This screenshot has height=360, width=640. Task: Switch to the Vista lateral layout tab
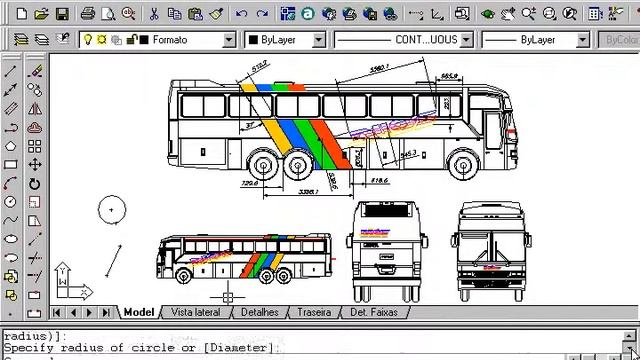coord(196,312)
